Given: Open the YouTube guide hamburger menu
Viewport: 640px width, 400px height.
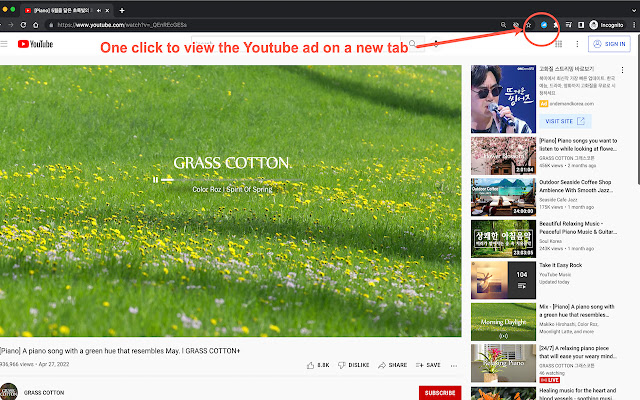Looking at the screenshot, I should pos(4,44).
